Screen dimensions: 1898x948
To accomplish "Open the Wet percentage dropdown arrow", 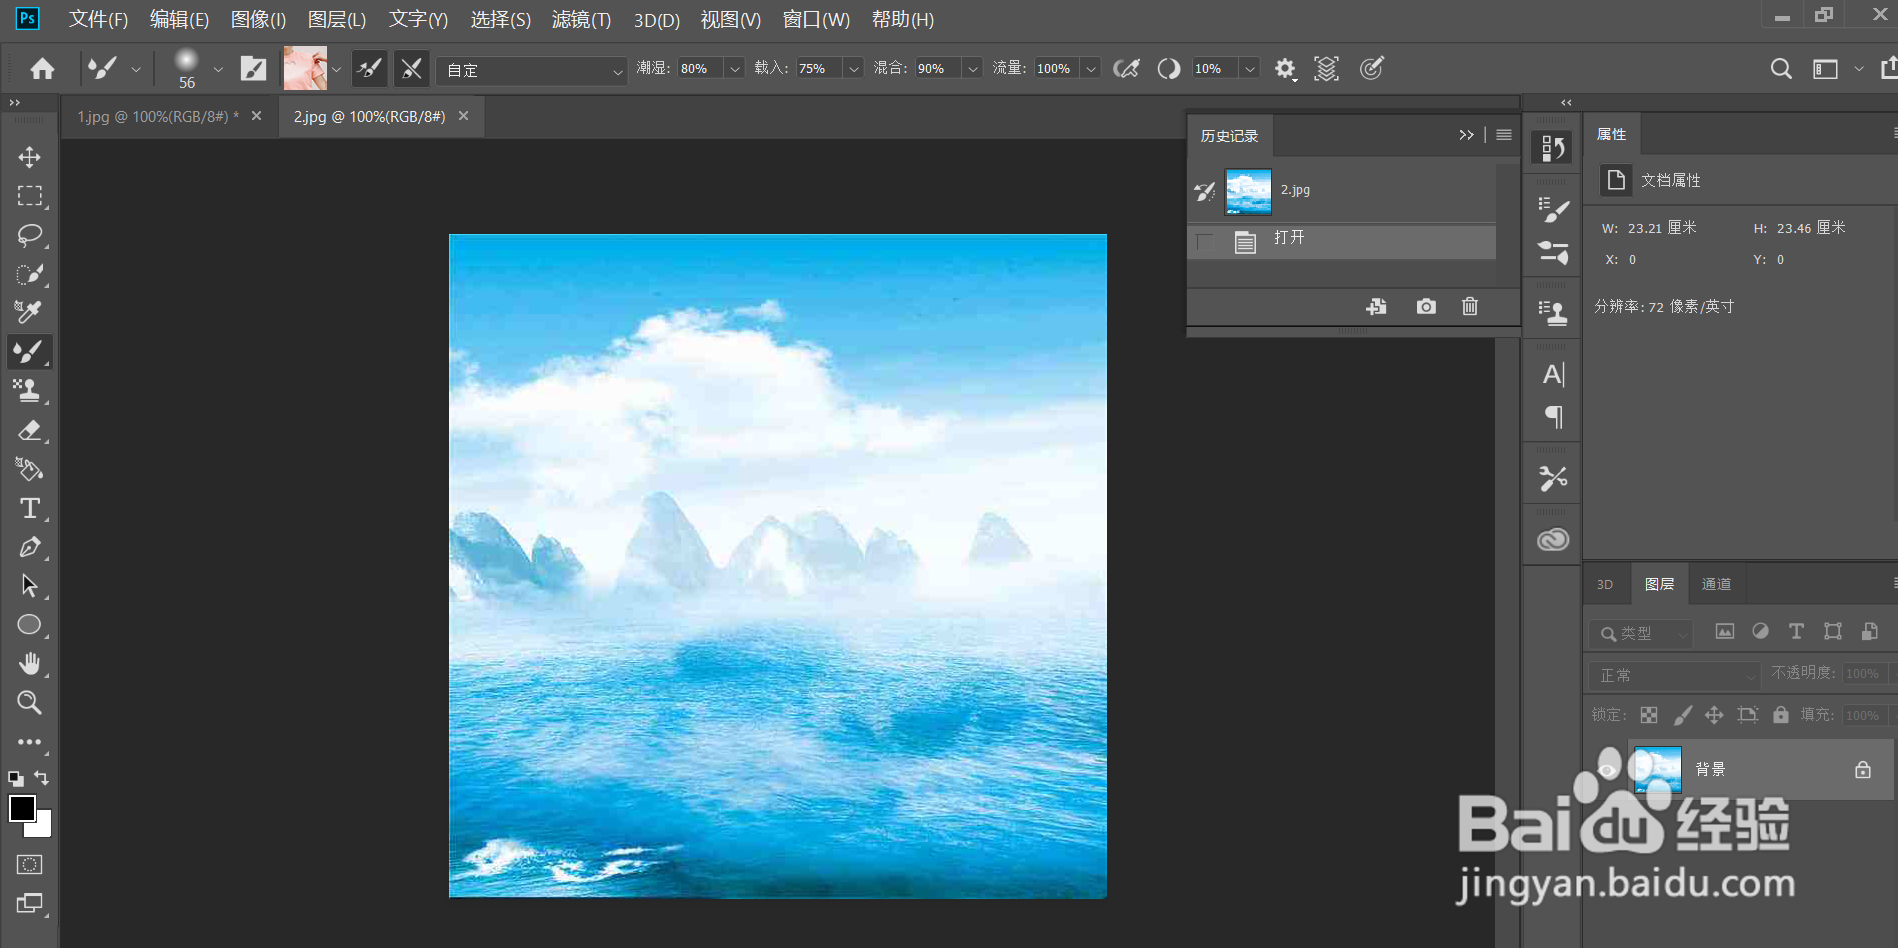I will [x=735, y=68].
